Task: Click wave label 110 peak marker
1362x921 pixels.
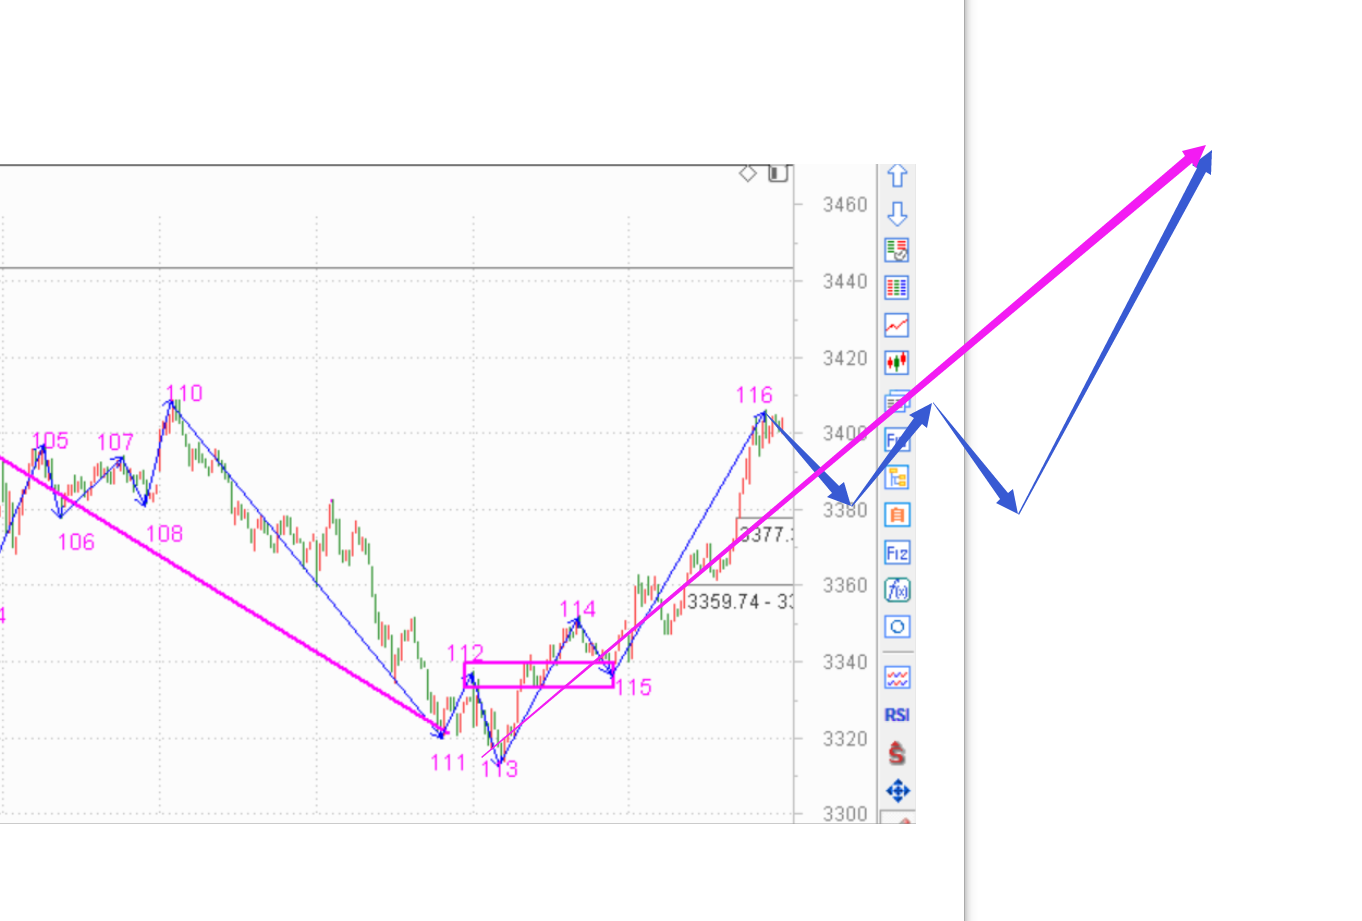Action: 184,393
